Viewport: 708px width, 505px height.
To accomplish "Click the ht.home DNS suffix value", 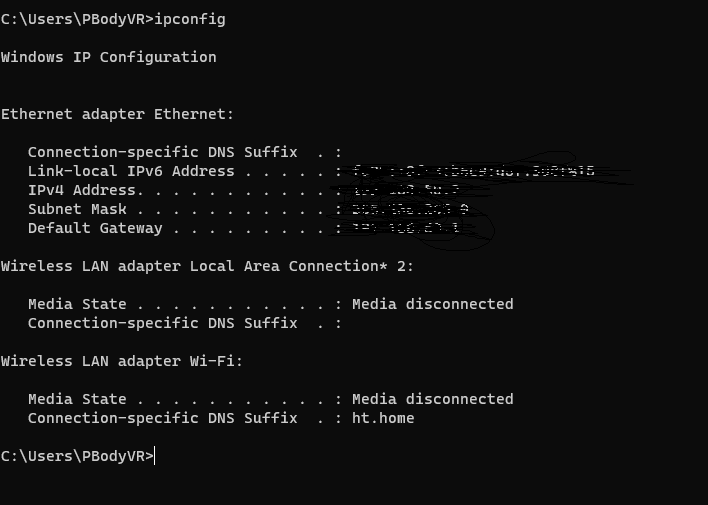I will 383,418.
